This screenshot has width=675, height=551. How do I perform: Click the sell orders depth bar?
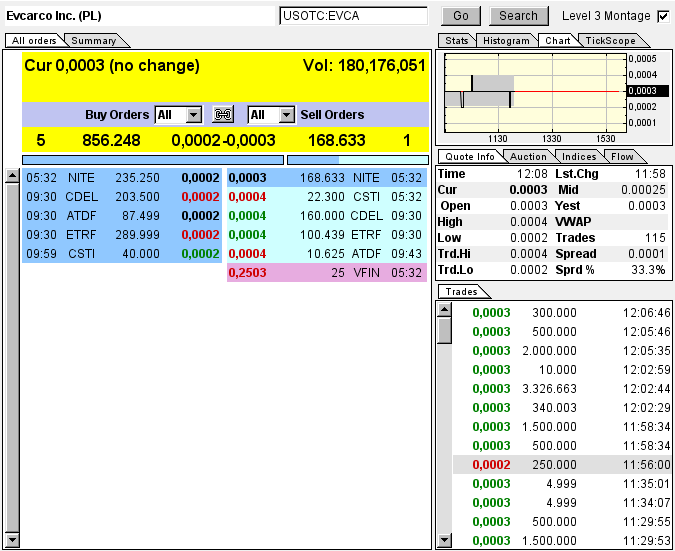point(358,160)
